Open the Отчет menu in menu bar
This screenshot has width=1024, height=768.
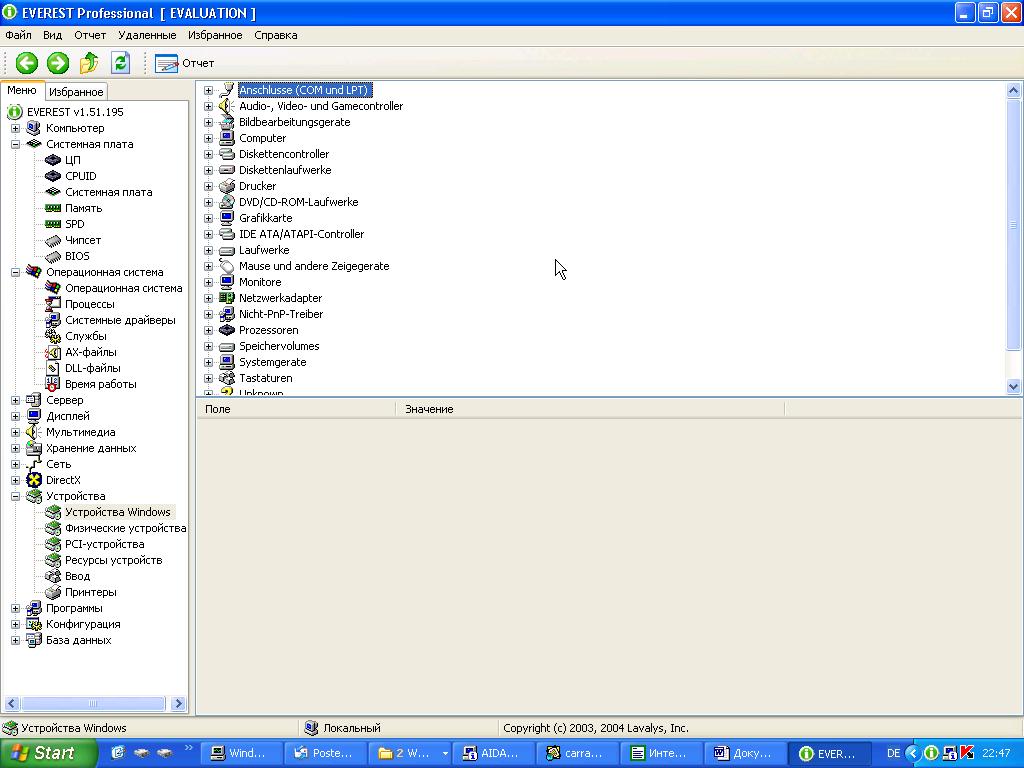click(90, 35)
